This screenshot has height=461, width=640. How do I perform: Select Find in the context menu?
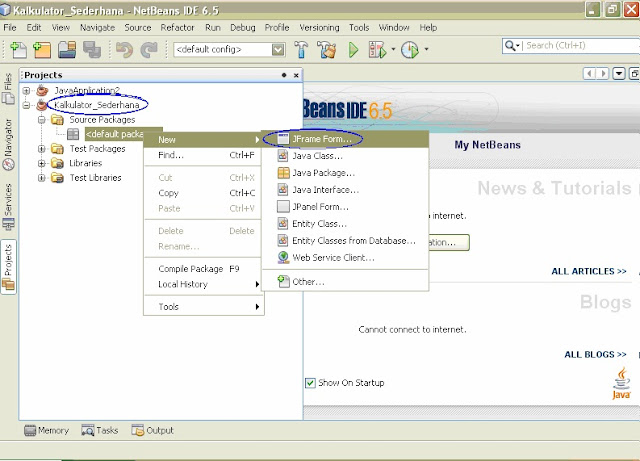point(204,155)
